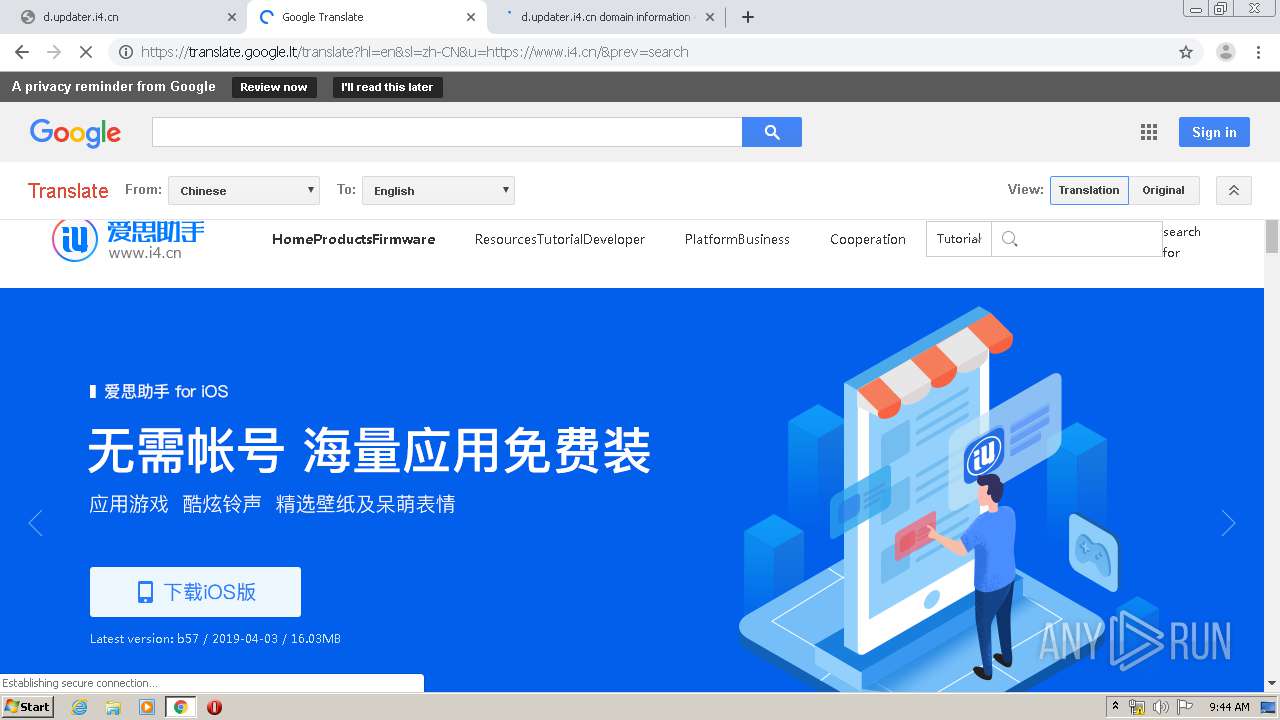Open the Cooperation nav item

coord(868,239)
